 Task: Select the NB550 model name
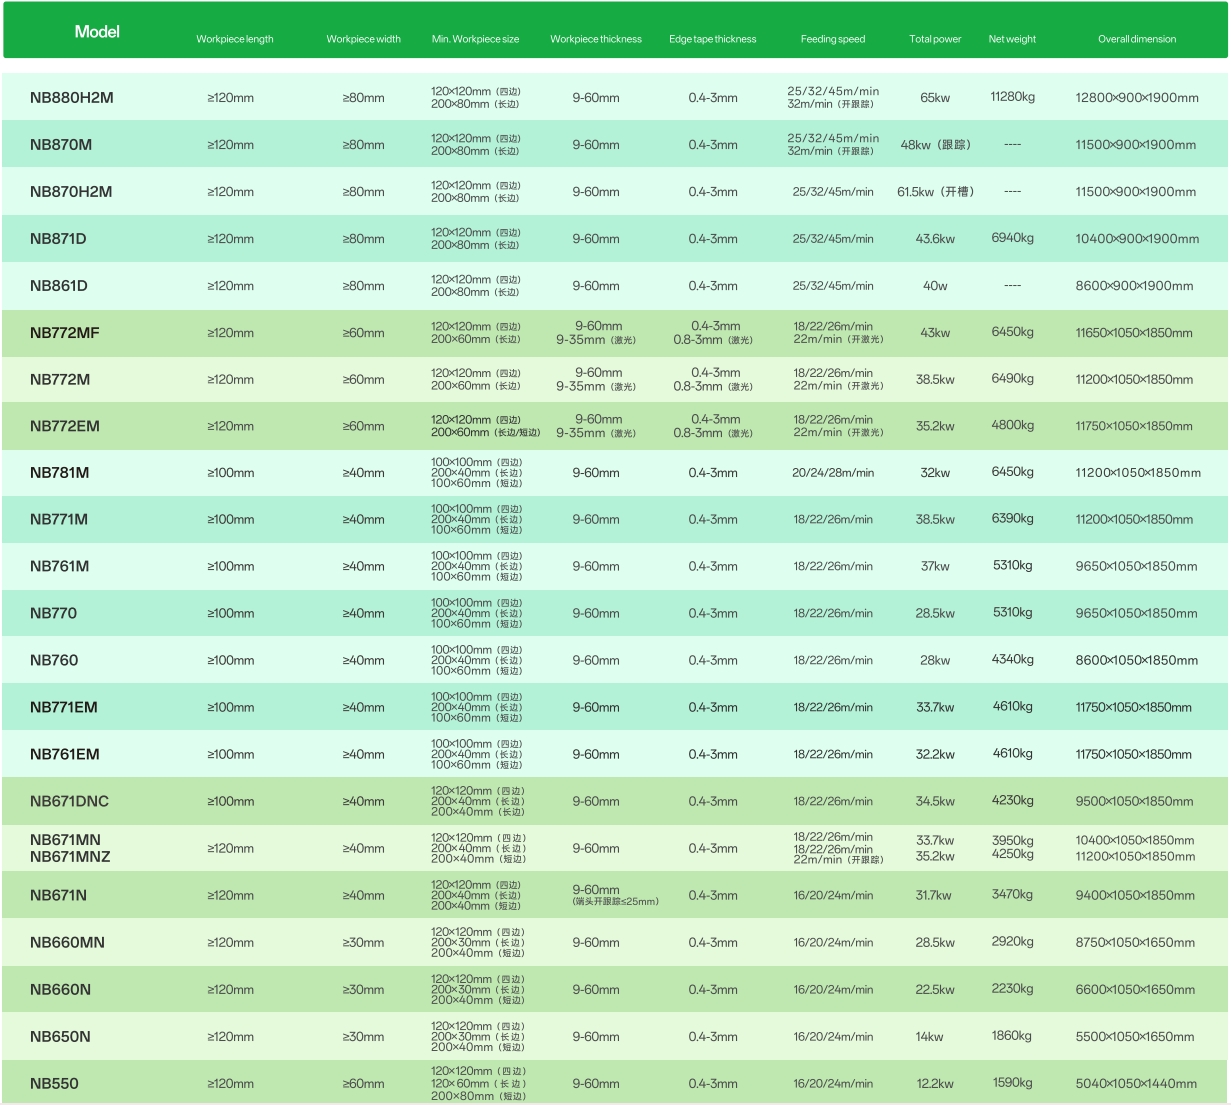(x=54, y=1084)
